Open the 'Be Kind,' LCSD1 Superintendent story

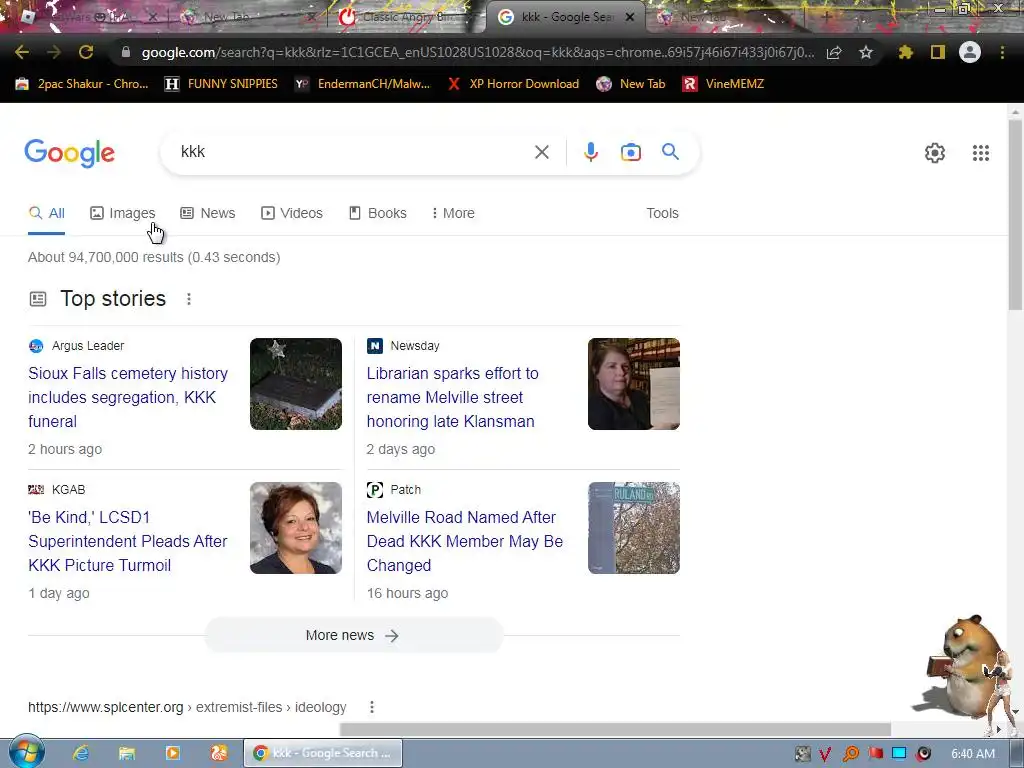[127, 541]
